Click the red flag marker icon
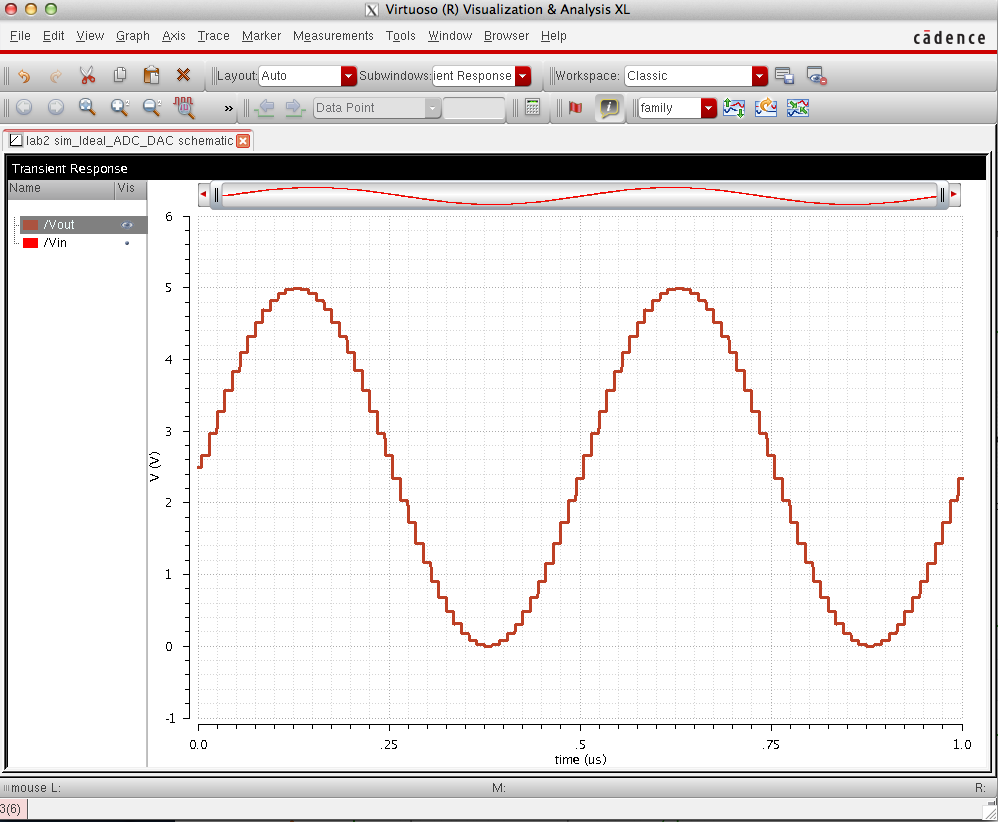998x822 pixels. pos(575,108)
